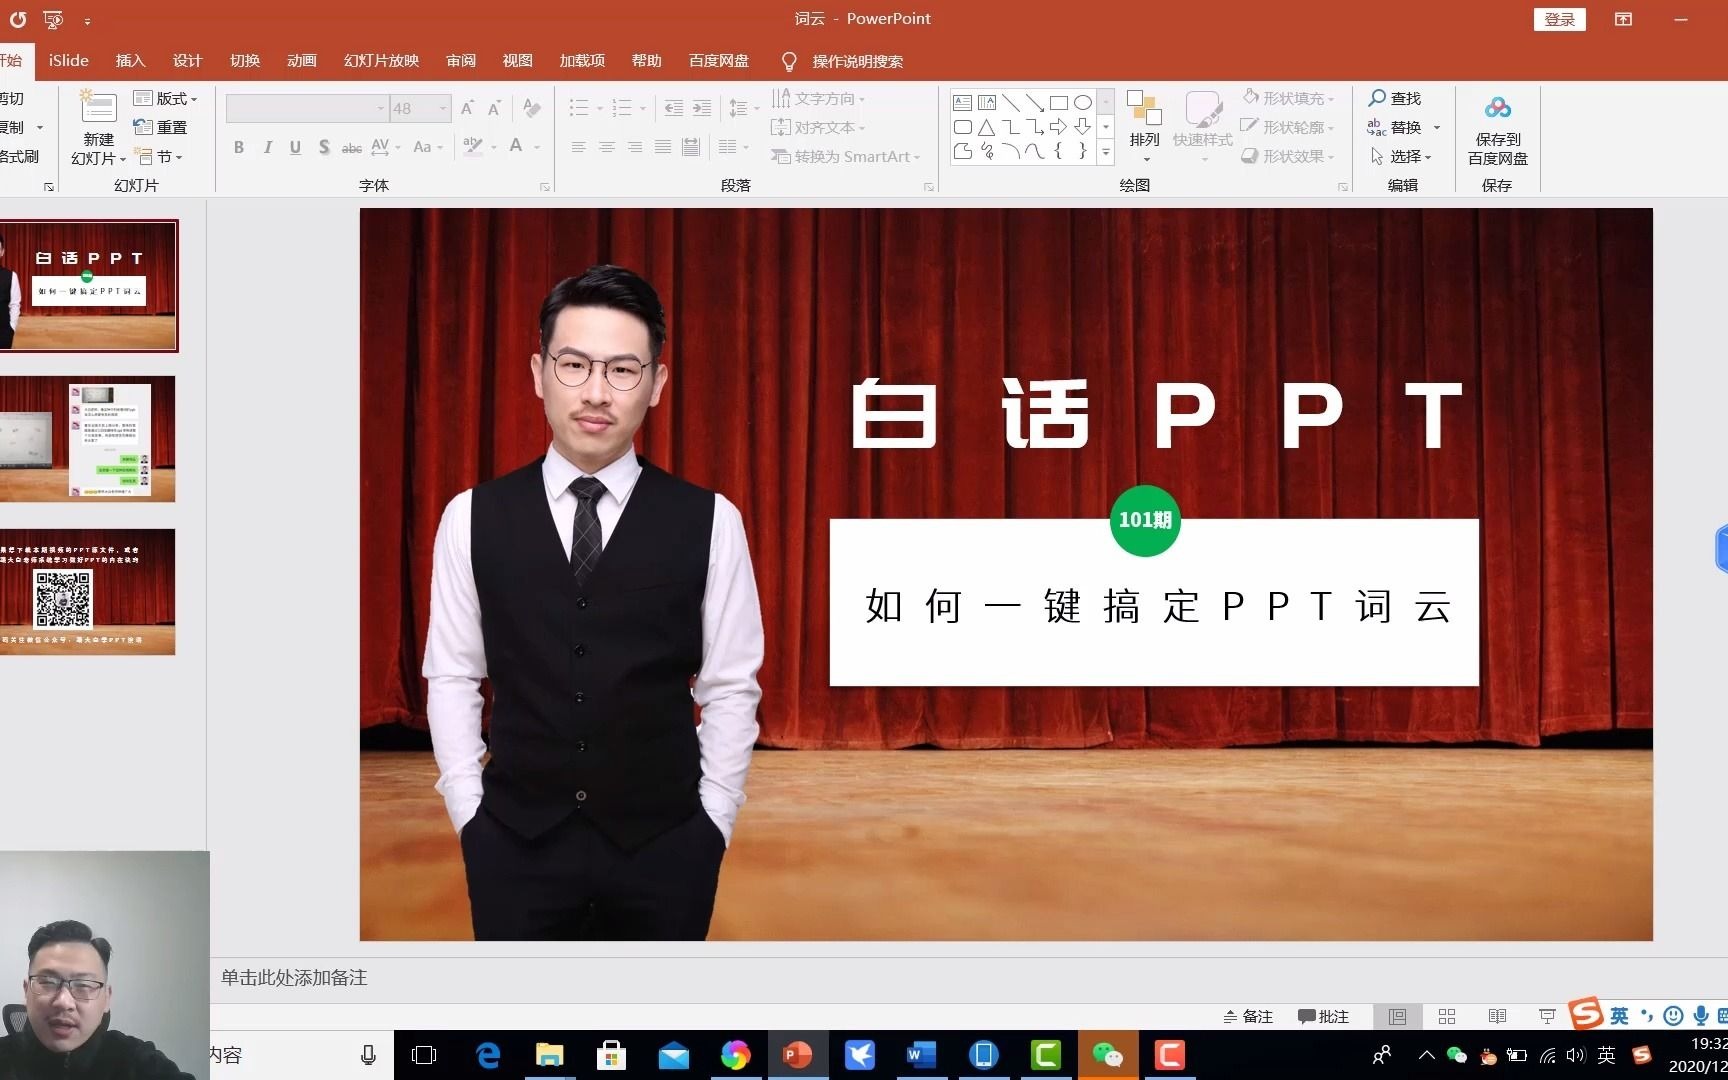Click Comments (批注) in status bar

pyautogui.click(x=1323, y=1017)
